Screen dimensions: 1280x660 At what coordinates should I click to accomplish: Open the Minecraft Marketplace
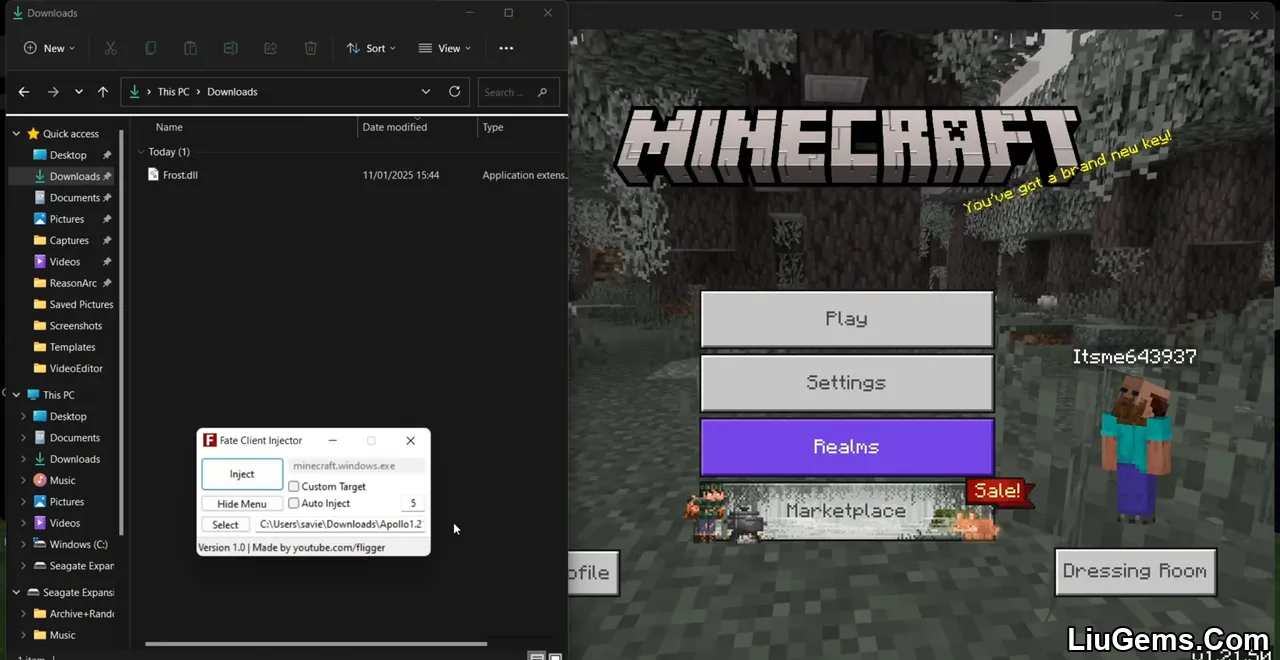click(x=847, y=511)
